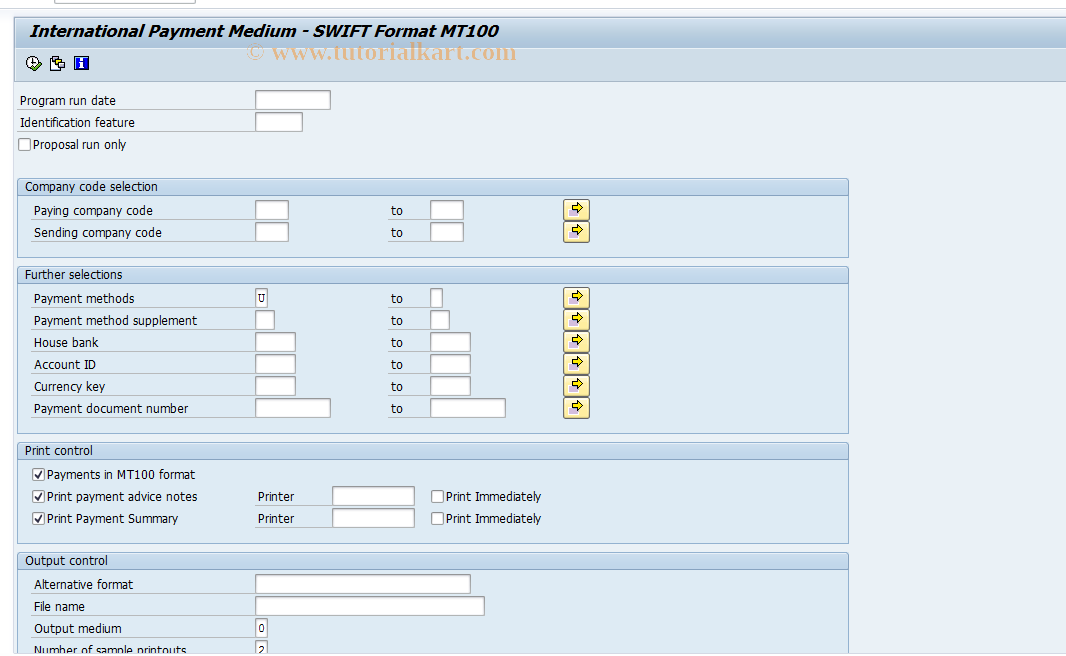Screen dimensions: 1066x656
Task: Click House bank to field
Action: pos(450,342)
